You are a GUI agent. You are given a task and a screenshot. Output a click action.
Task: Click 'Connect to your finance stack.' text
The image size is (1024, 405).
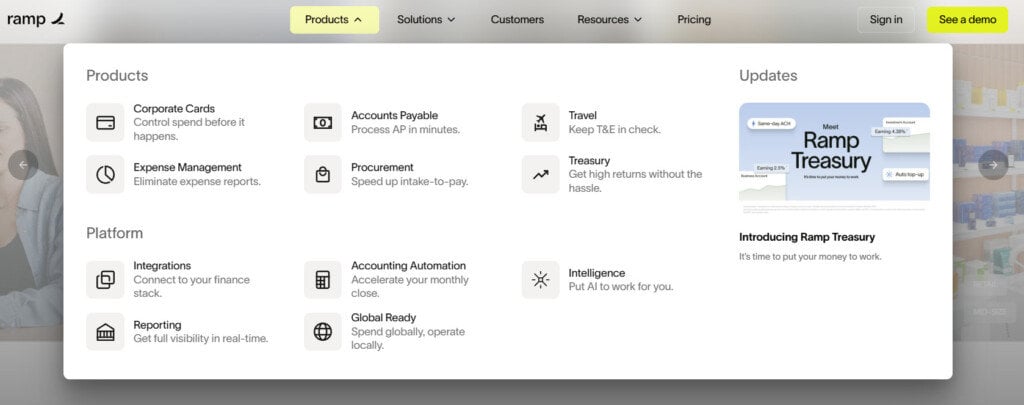[x=191, y=287]
